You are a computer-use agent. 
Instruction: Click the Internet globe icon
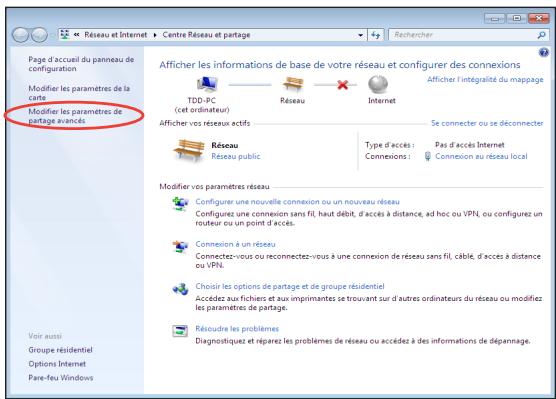(x=378, y=84)
